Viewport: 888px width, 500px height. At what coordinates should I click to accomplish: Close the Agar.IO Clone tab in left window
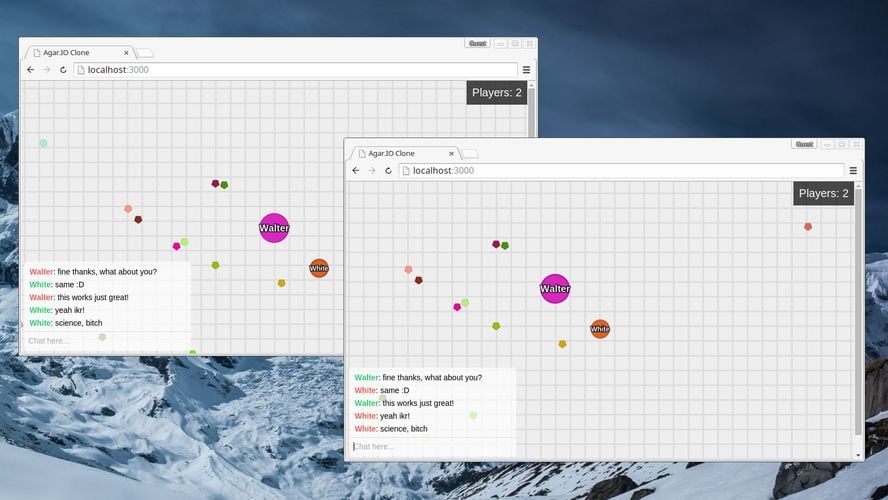tap(126, 53)
